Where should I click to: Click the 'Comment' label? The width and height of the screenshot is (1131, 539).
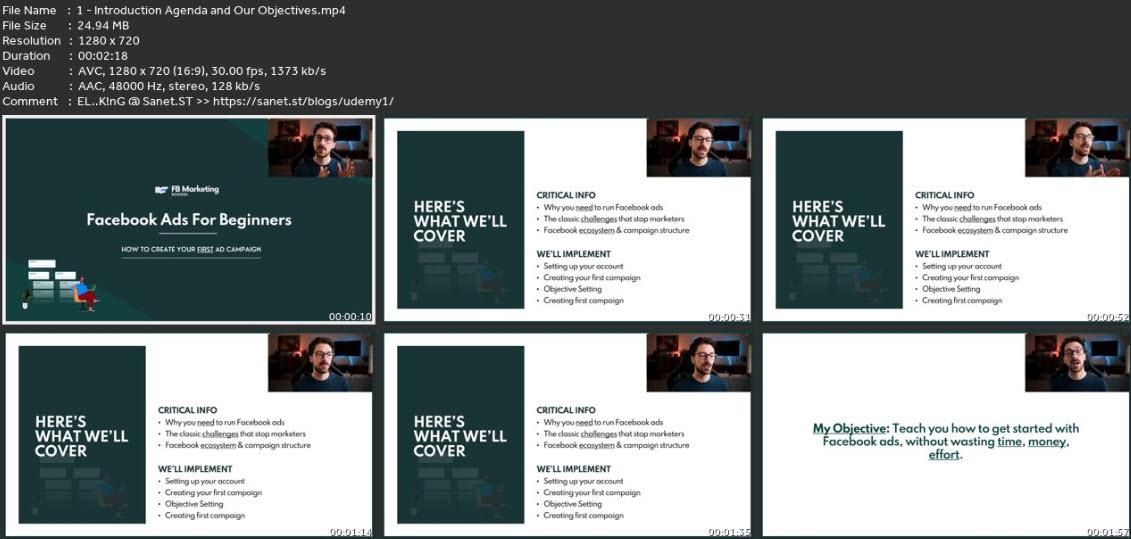tap(30, 101)
